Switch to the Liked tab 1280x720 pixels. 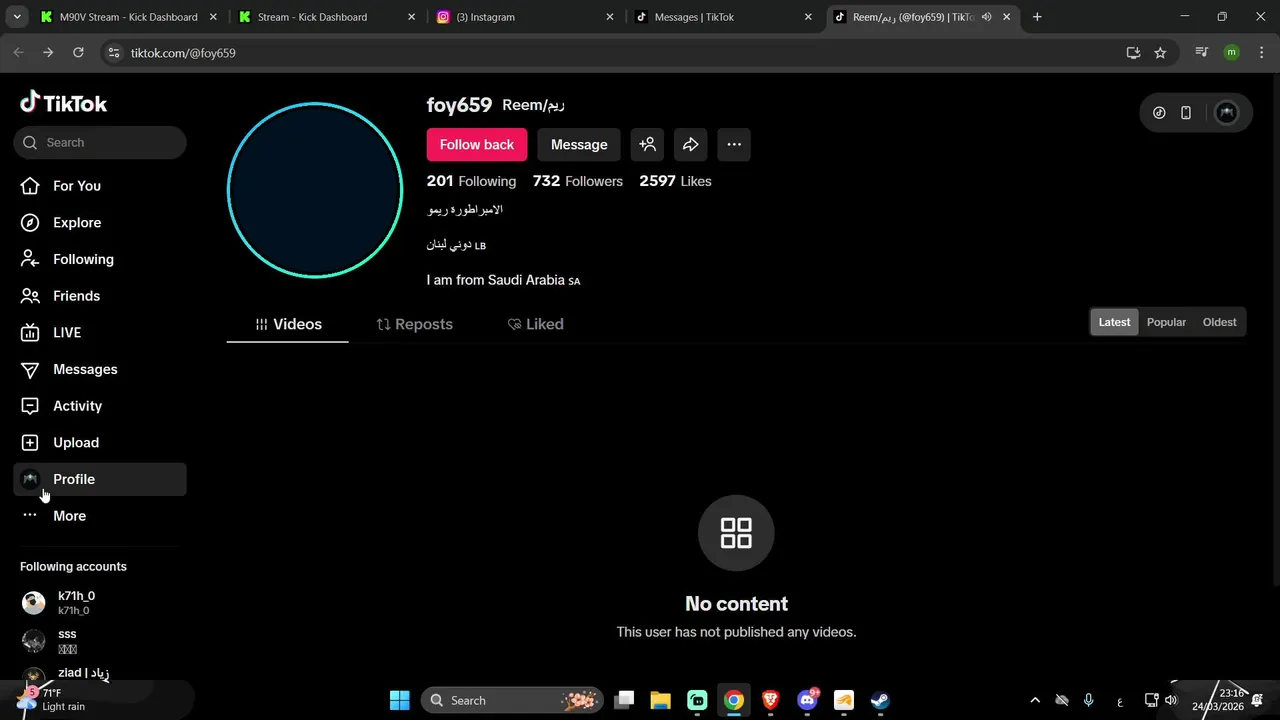(x=536, y=324)
